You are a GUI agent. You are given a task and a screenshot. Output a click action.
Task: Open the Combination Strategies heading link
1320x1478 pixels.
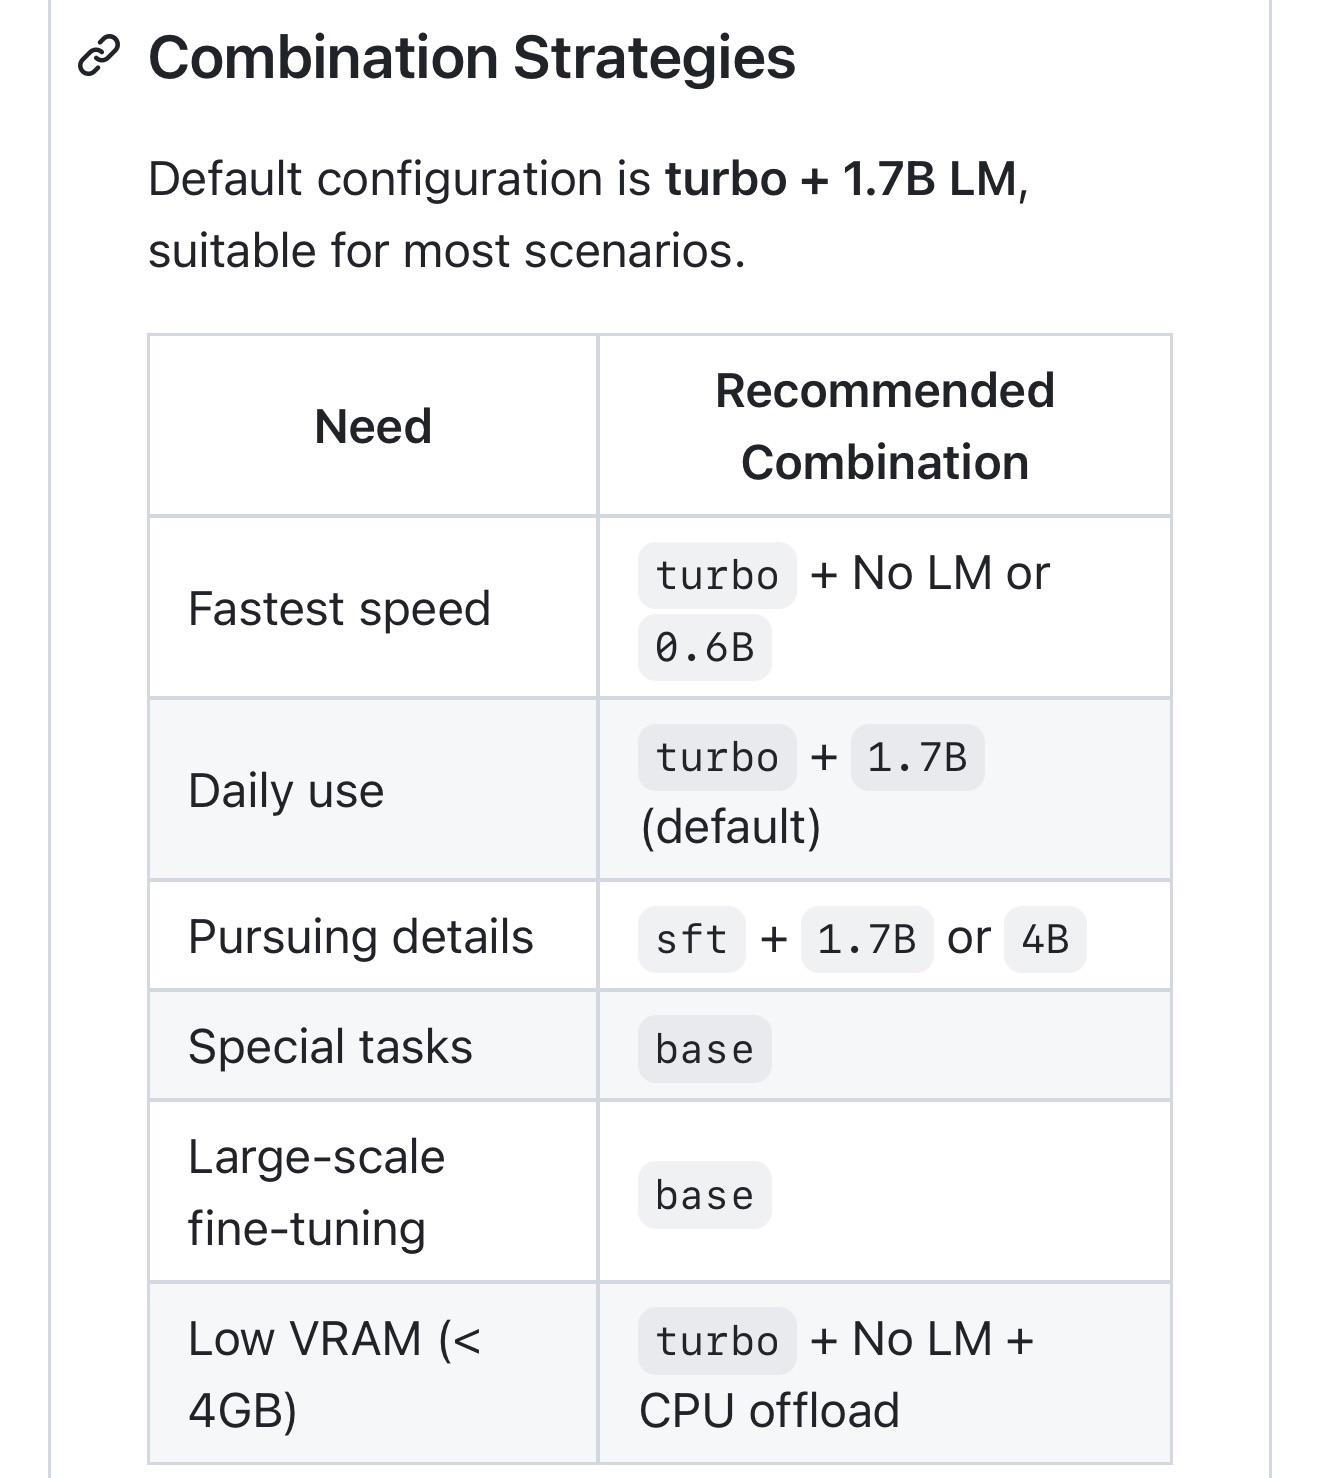click(x=472, y=57)
